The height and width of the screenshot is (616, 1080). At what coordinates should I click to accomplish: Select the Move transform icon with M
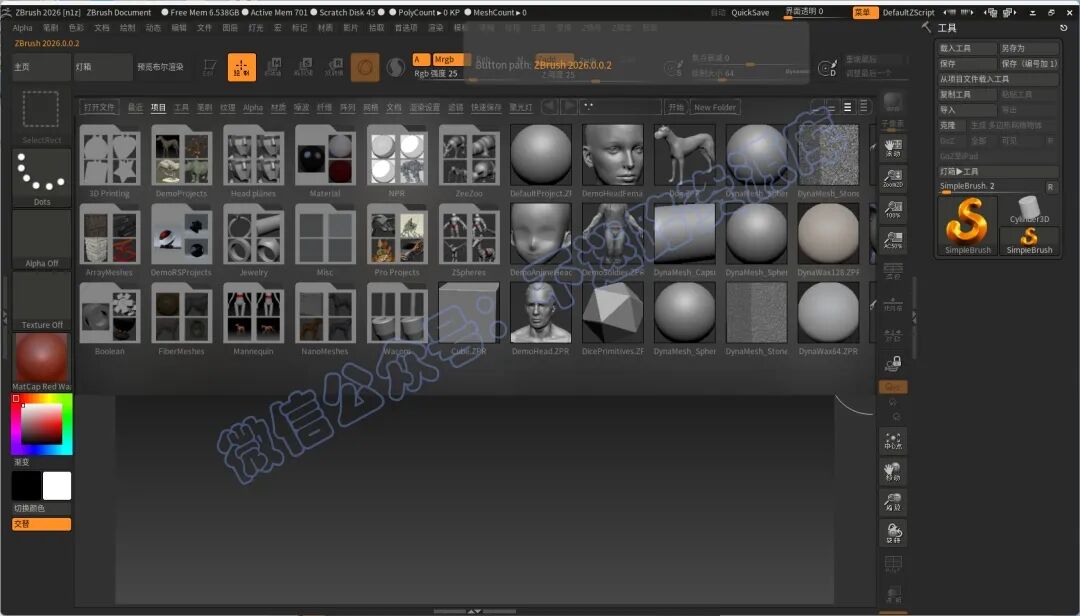click(273, 67)
